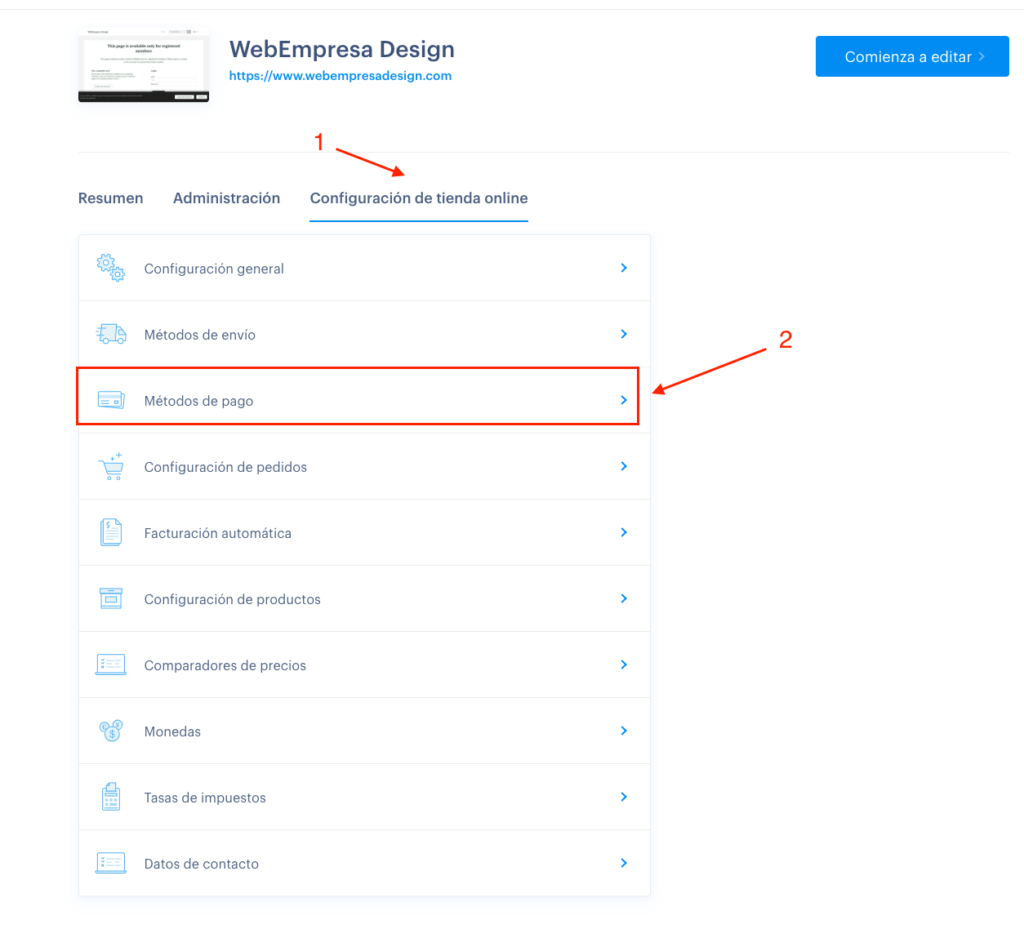Switch to the Administración tab
The width and height of the screenshot is (1024, 938).
pyautogui.click(x=226, y=198)
